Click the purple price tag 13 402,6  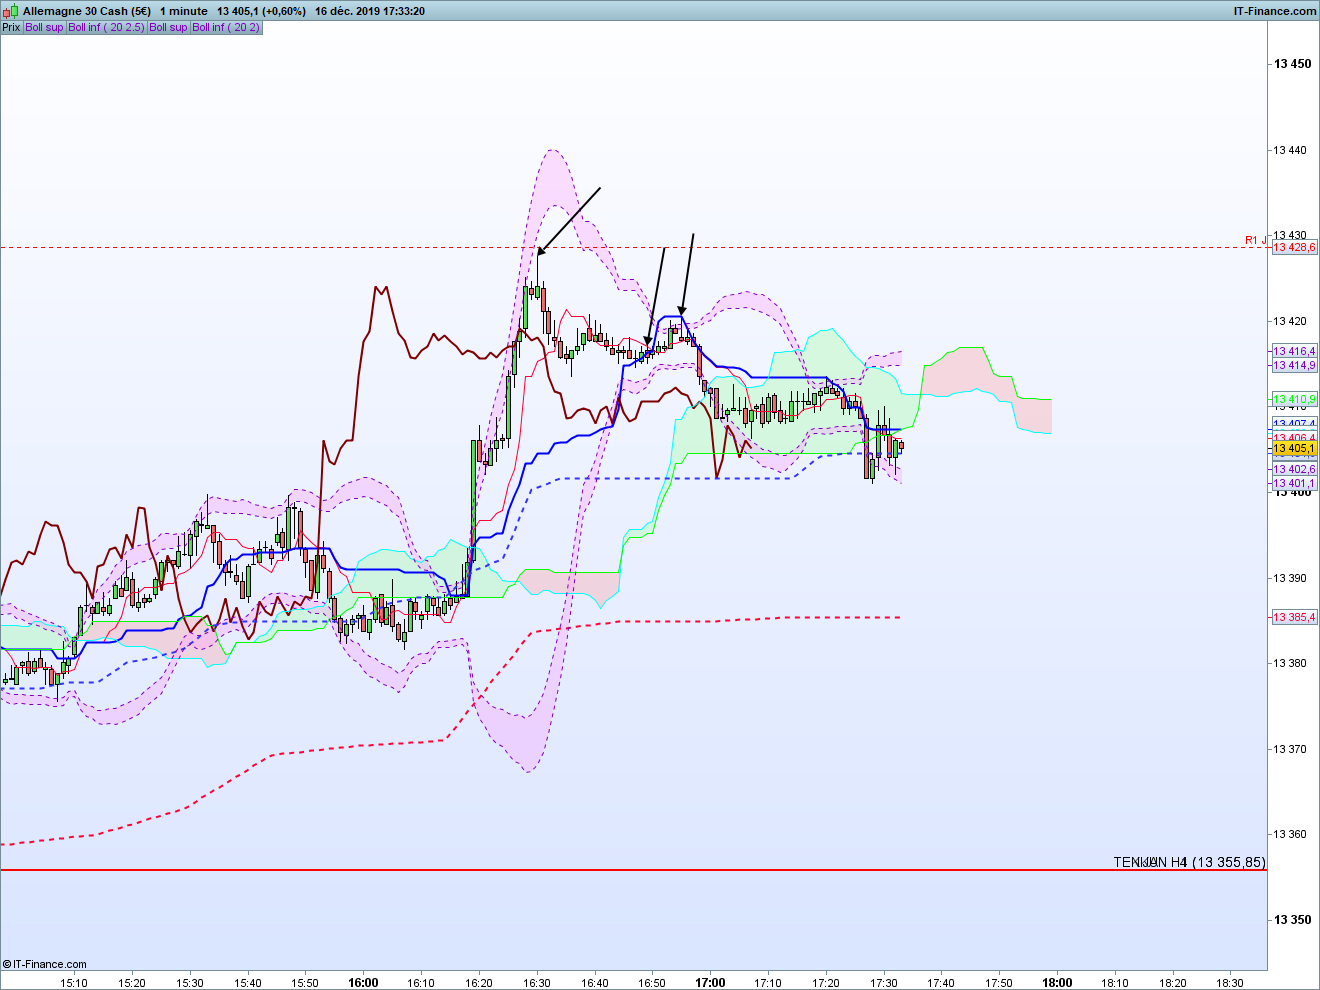1295,469
